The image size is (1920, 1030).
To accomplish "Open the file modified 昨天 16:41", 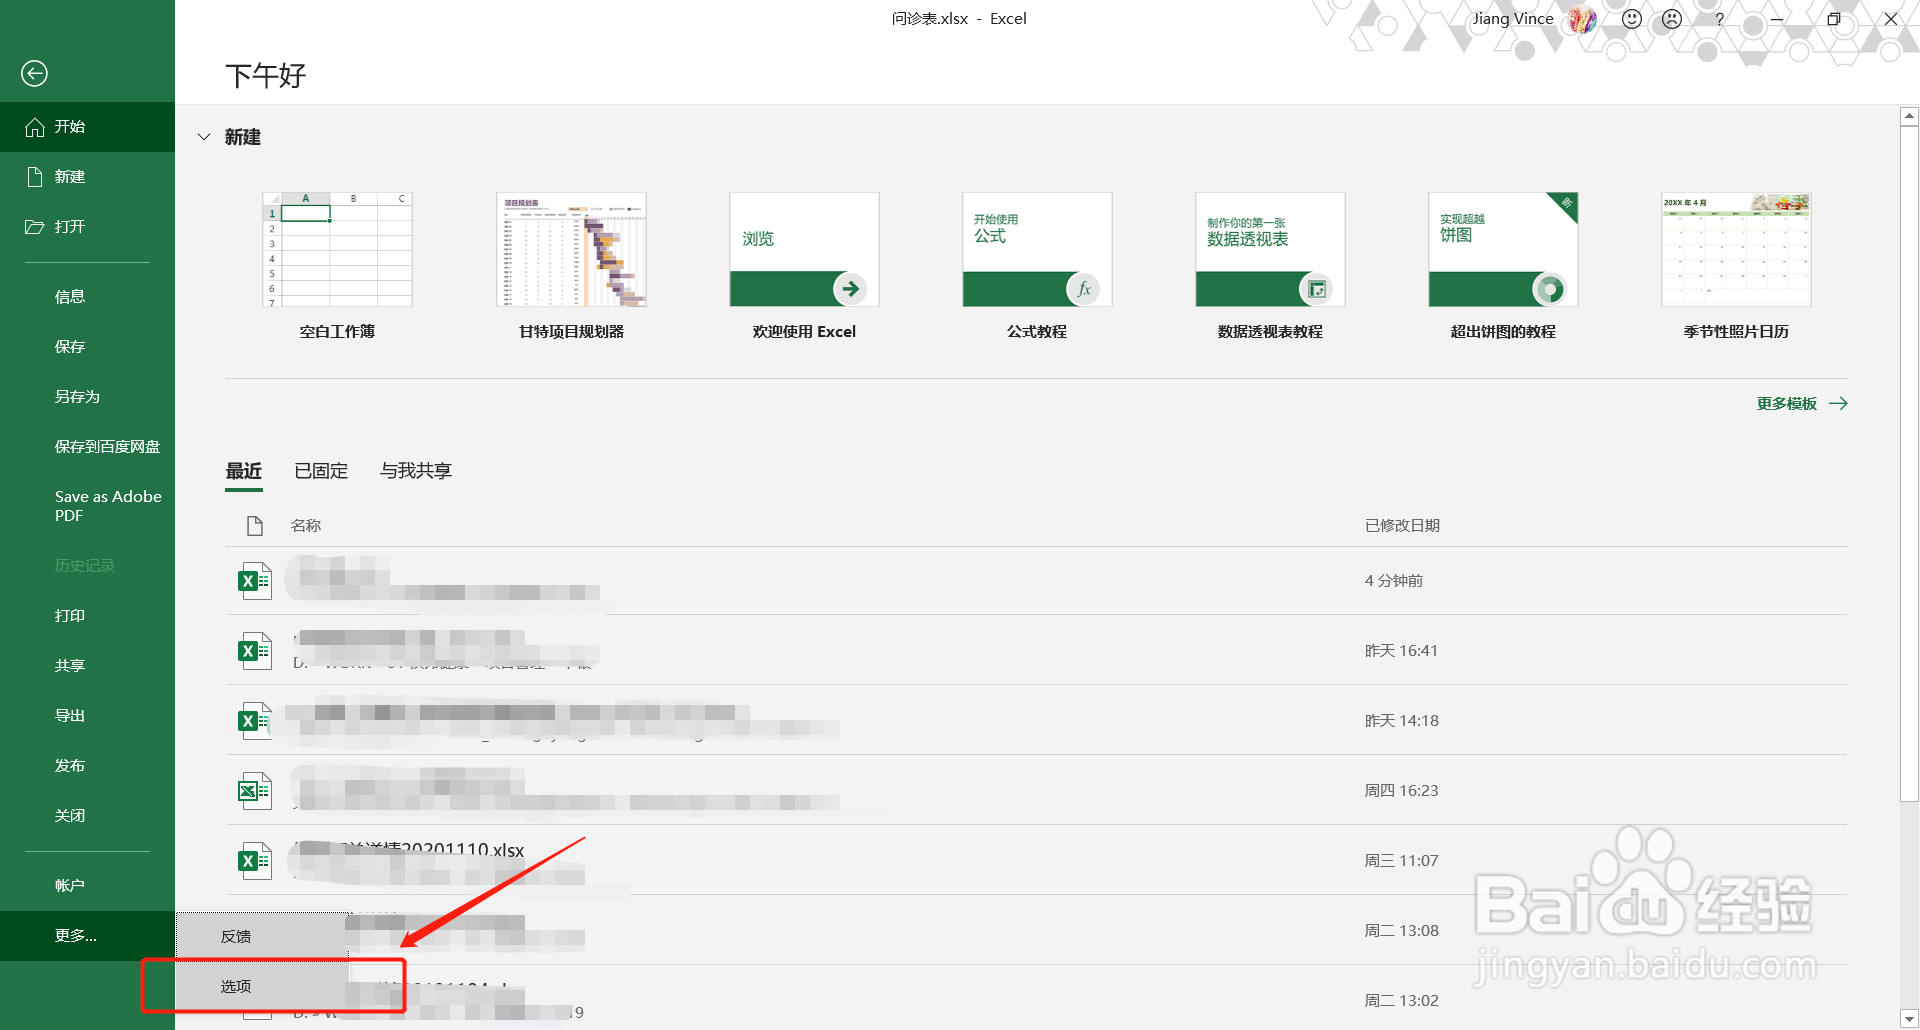I will [1036, 651].
